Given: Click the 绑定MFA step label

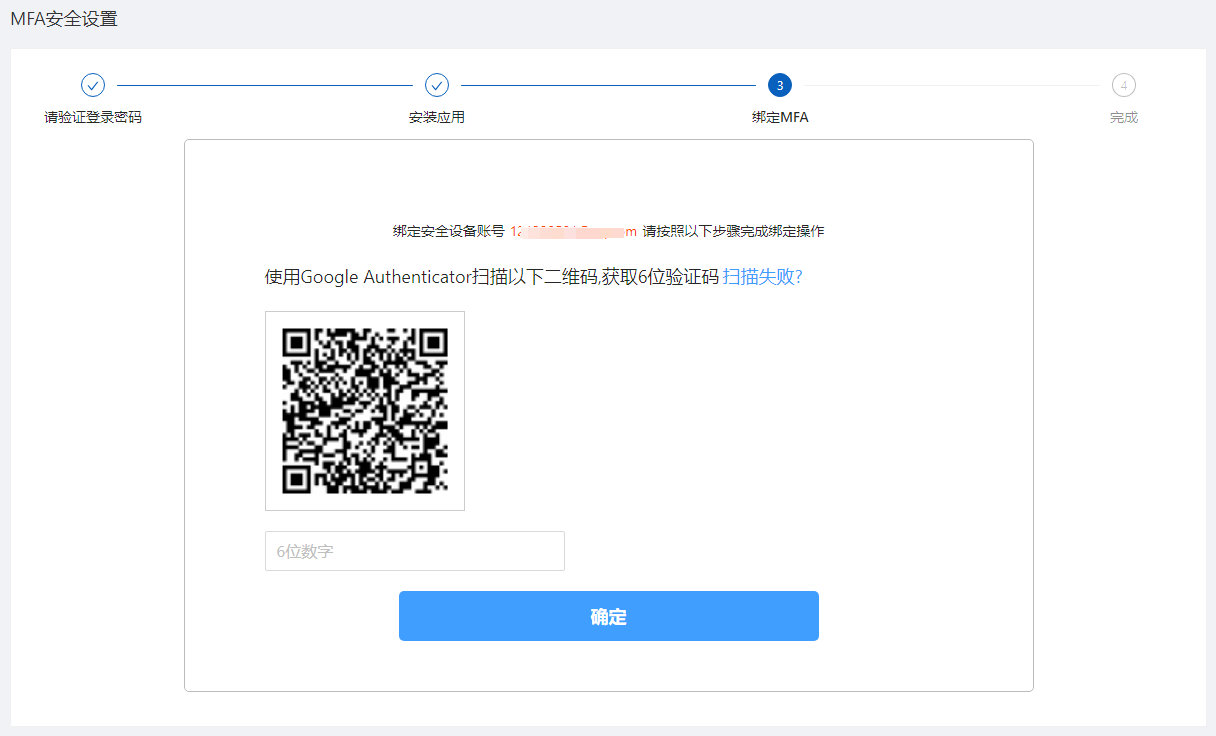Looking at the screenshot, I should [780, 117].
